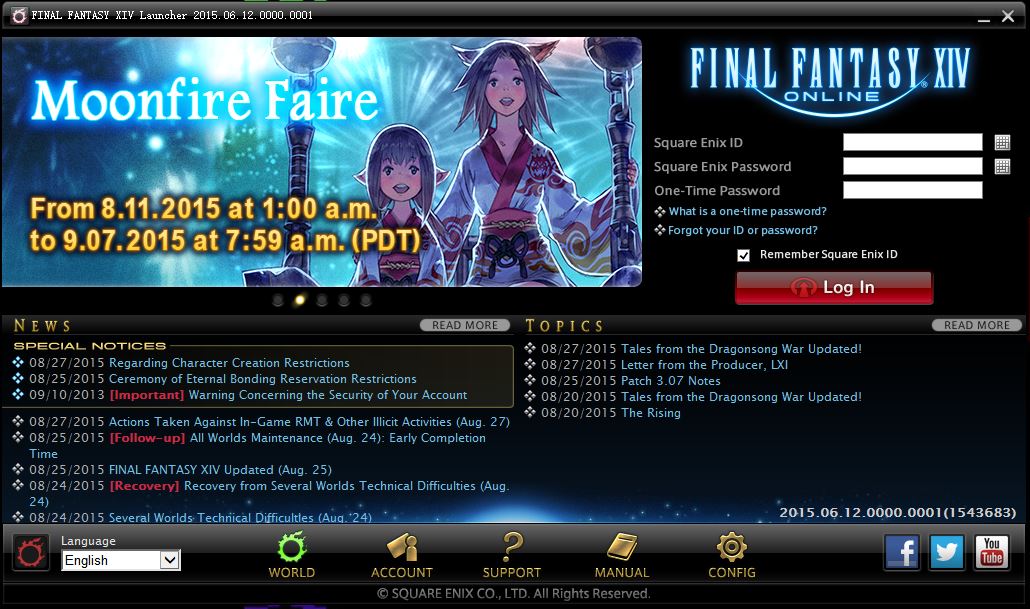Open 'Warning Concerning the Security of Your Account'

[x=328, y=395]
